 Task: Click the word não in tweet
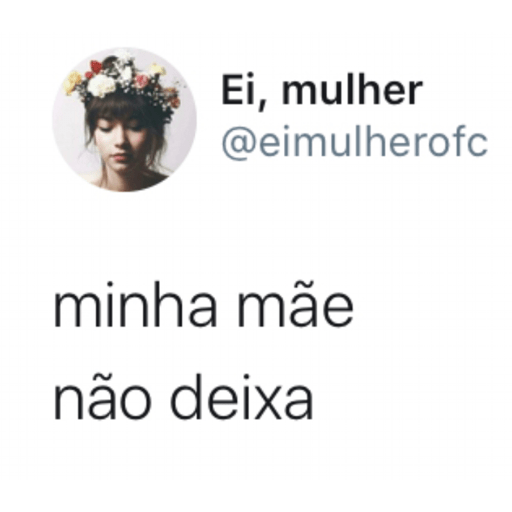pos(102,398)
